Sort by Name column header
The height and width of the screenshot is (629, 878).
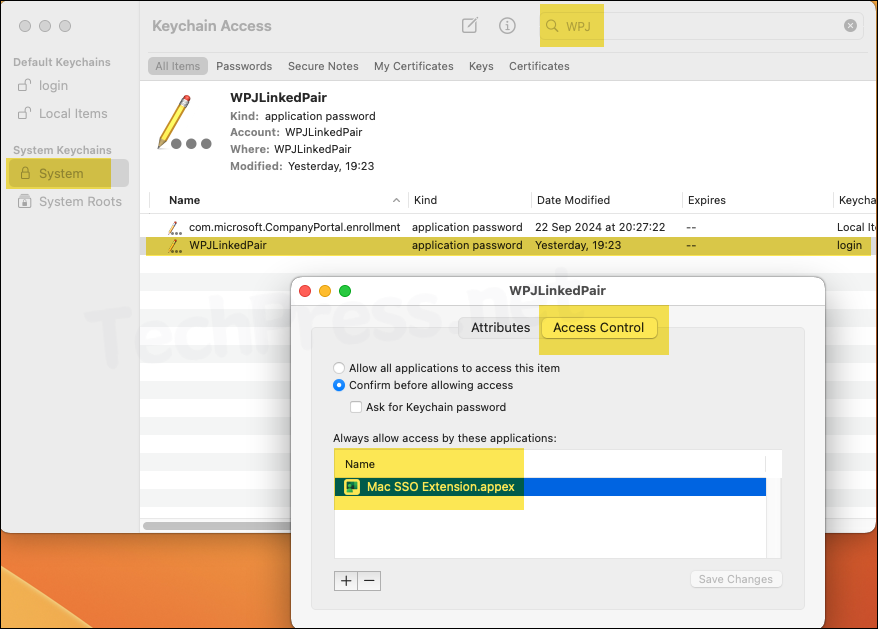184,200
